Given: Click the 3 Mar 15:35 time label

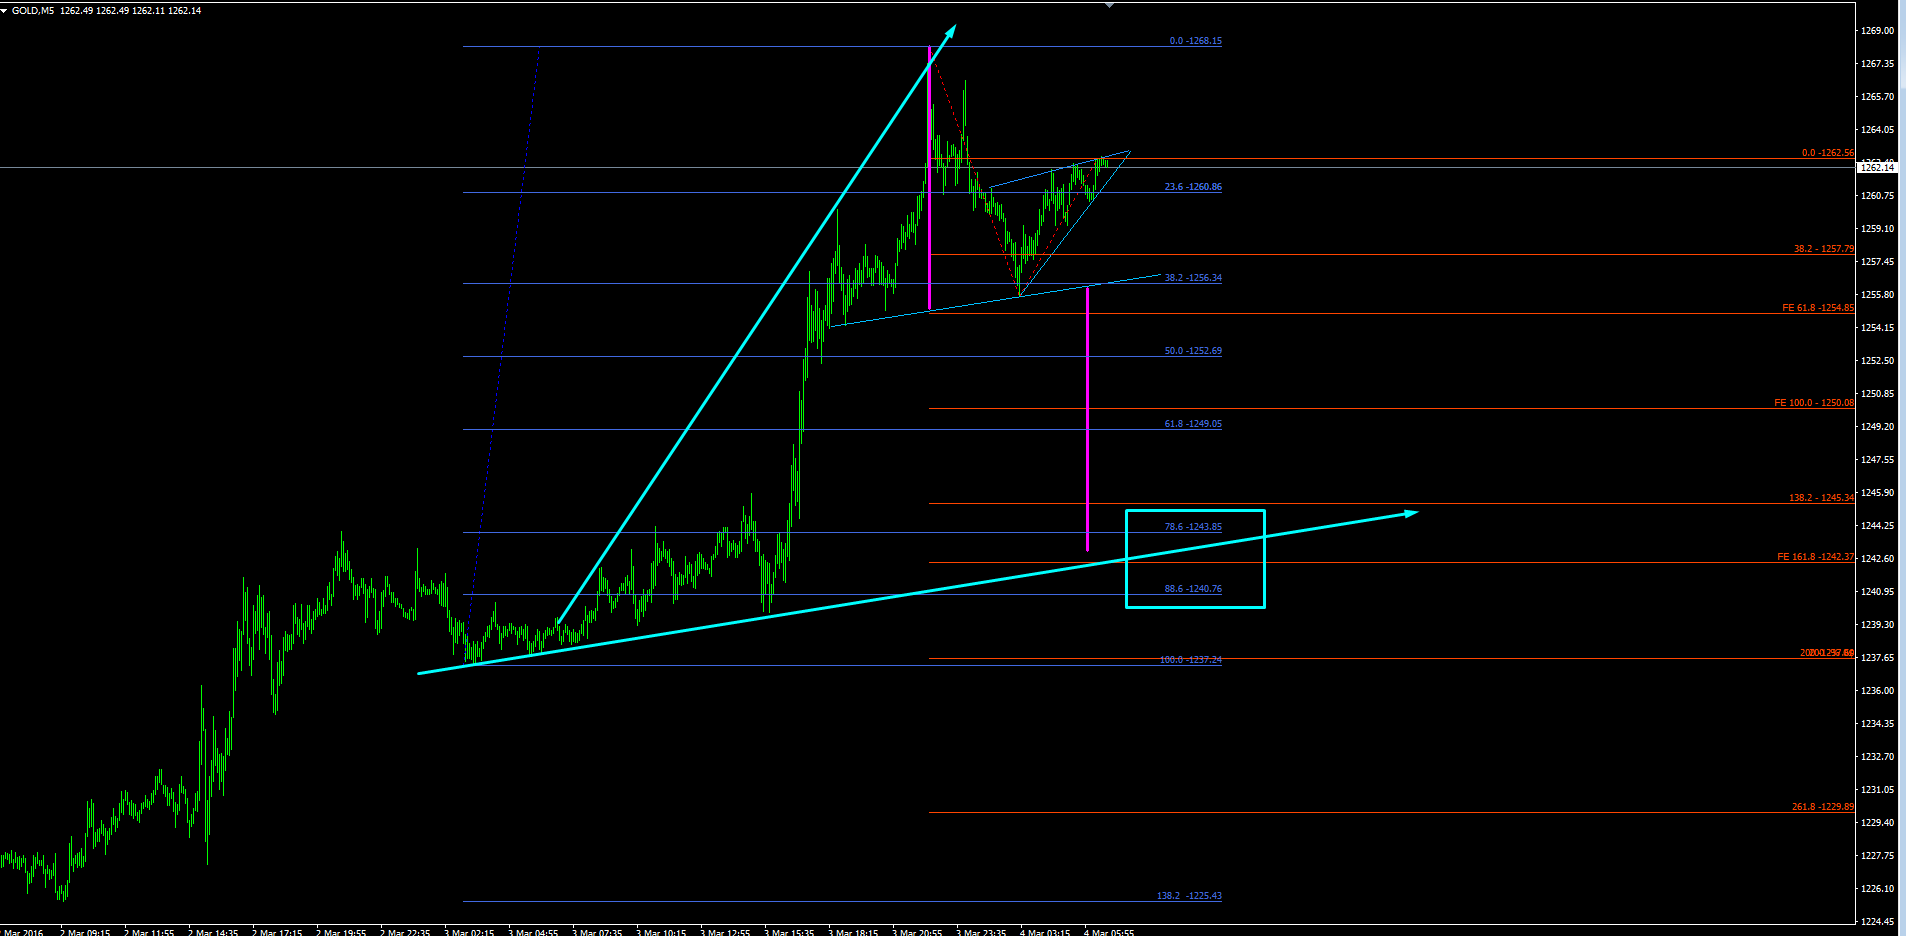Looking at the screenshot, I should pos(789,932).
